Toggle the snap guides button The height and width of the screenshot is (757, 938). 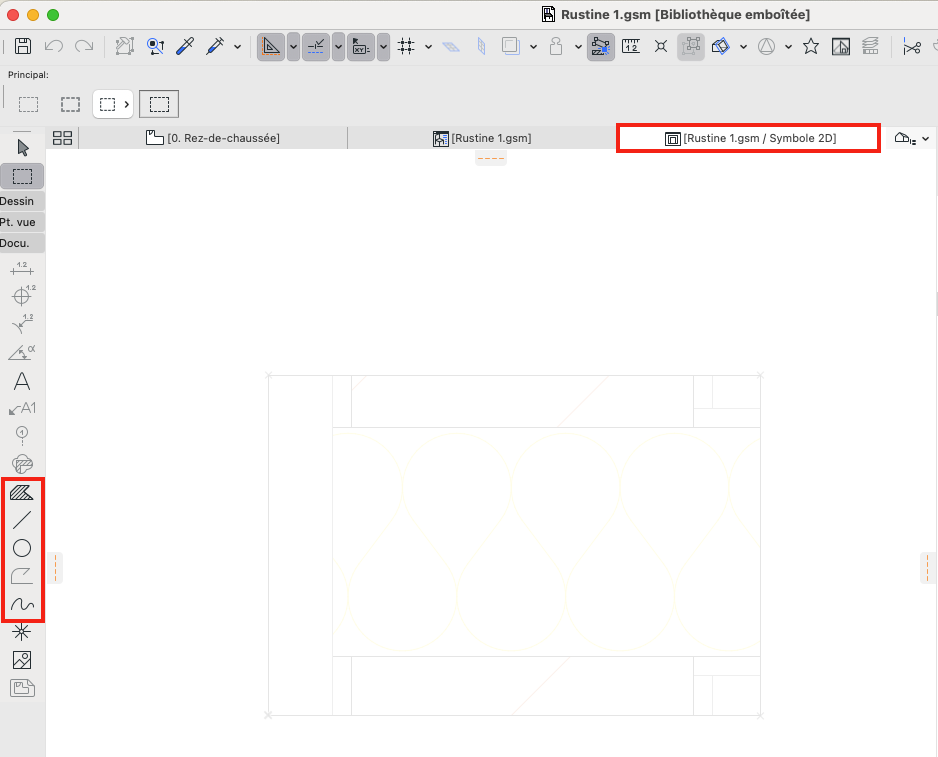316,47
